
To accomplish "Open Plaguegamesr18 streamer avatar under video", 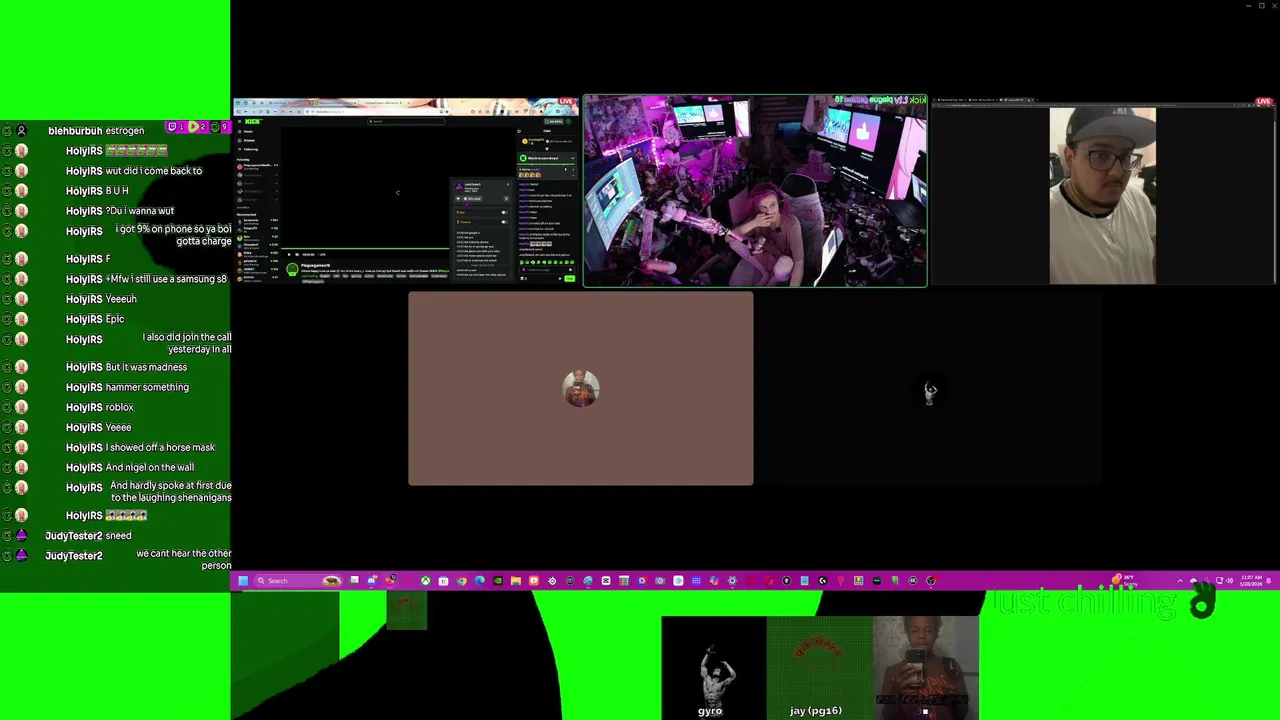I will 292,269.
